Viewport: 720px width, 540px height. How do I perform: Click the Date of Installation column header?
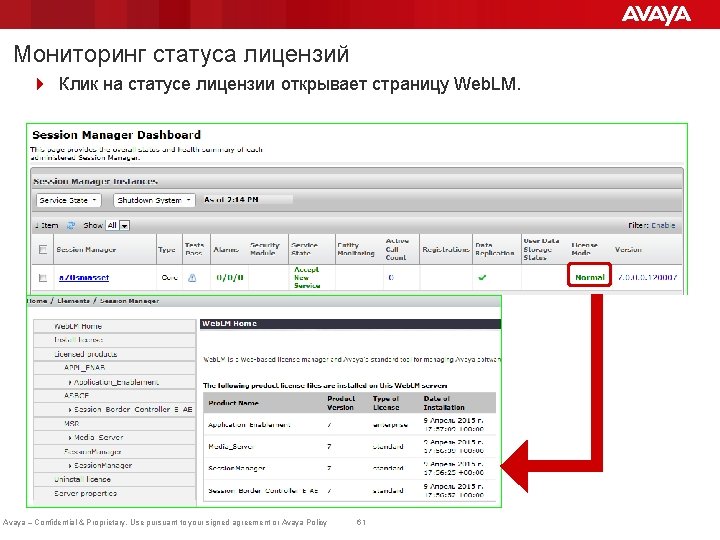coord(444,403)
